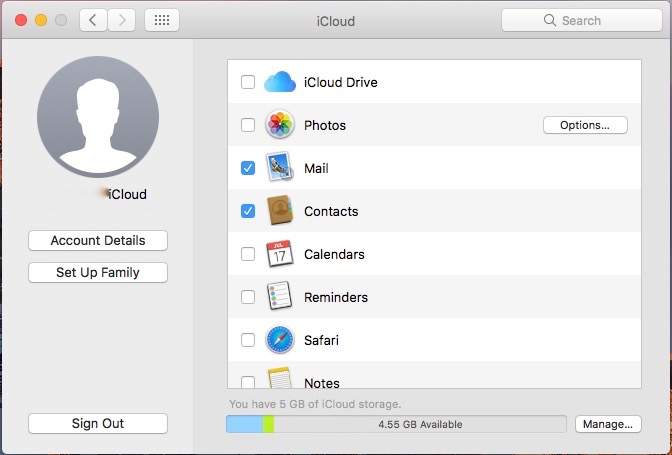Image resolution: width=672 pixels, height=455 pixels.
Task: Select the Reminders label text
Action: [x=336, y=297]
